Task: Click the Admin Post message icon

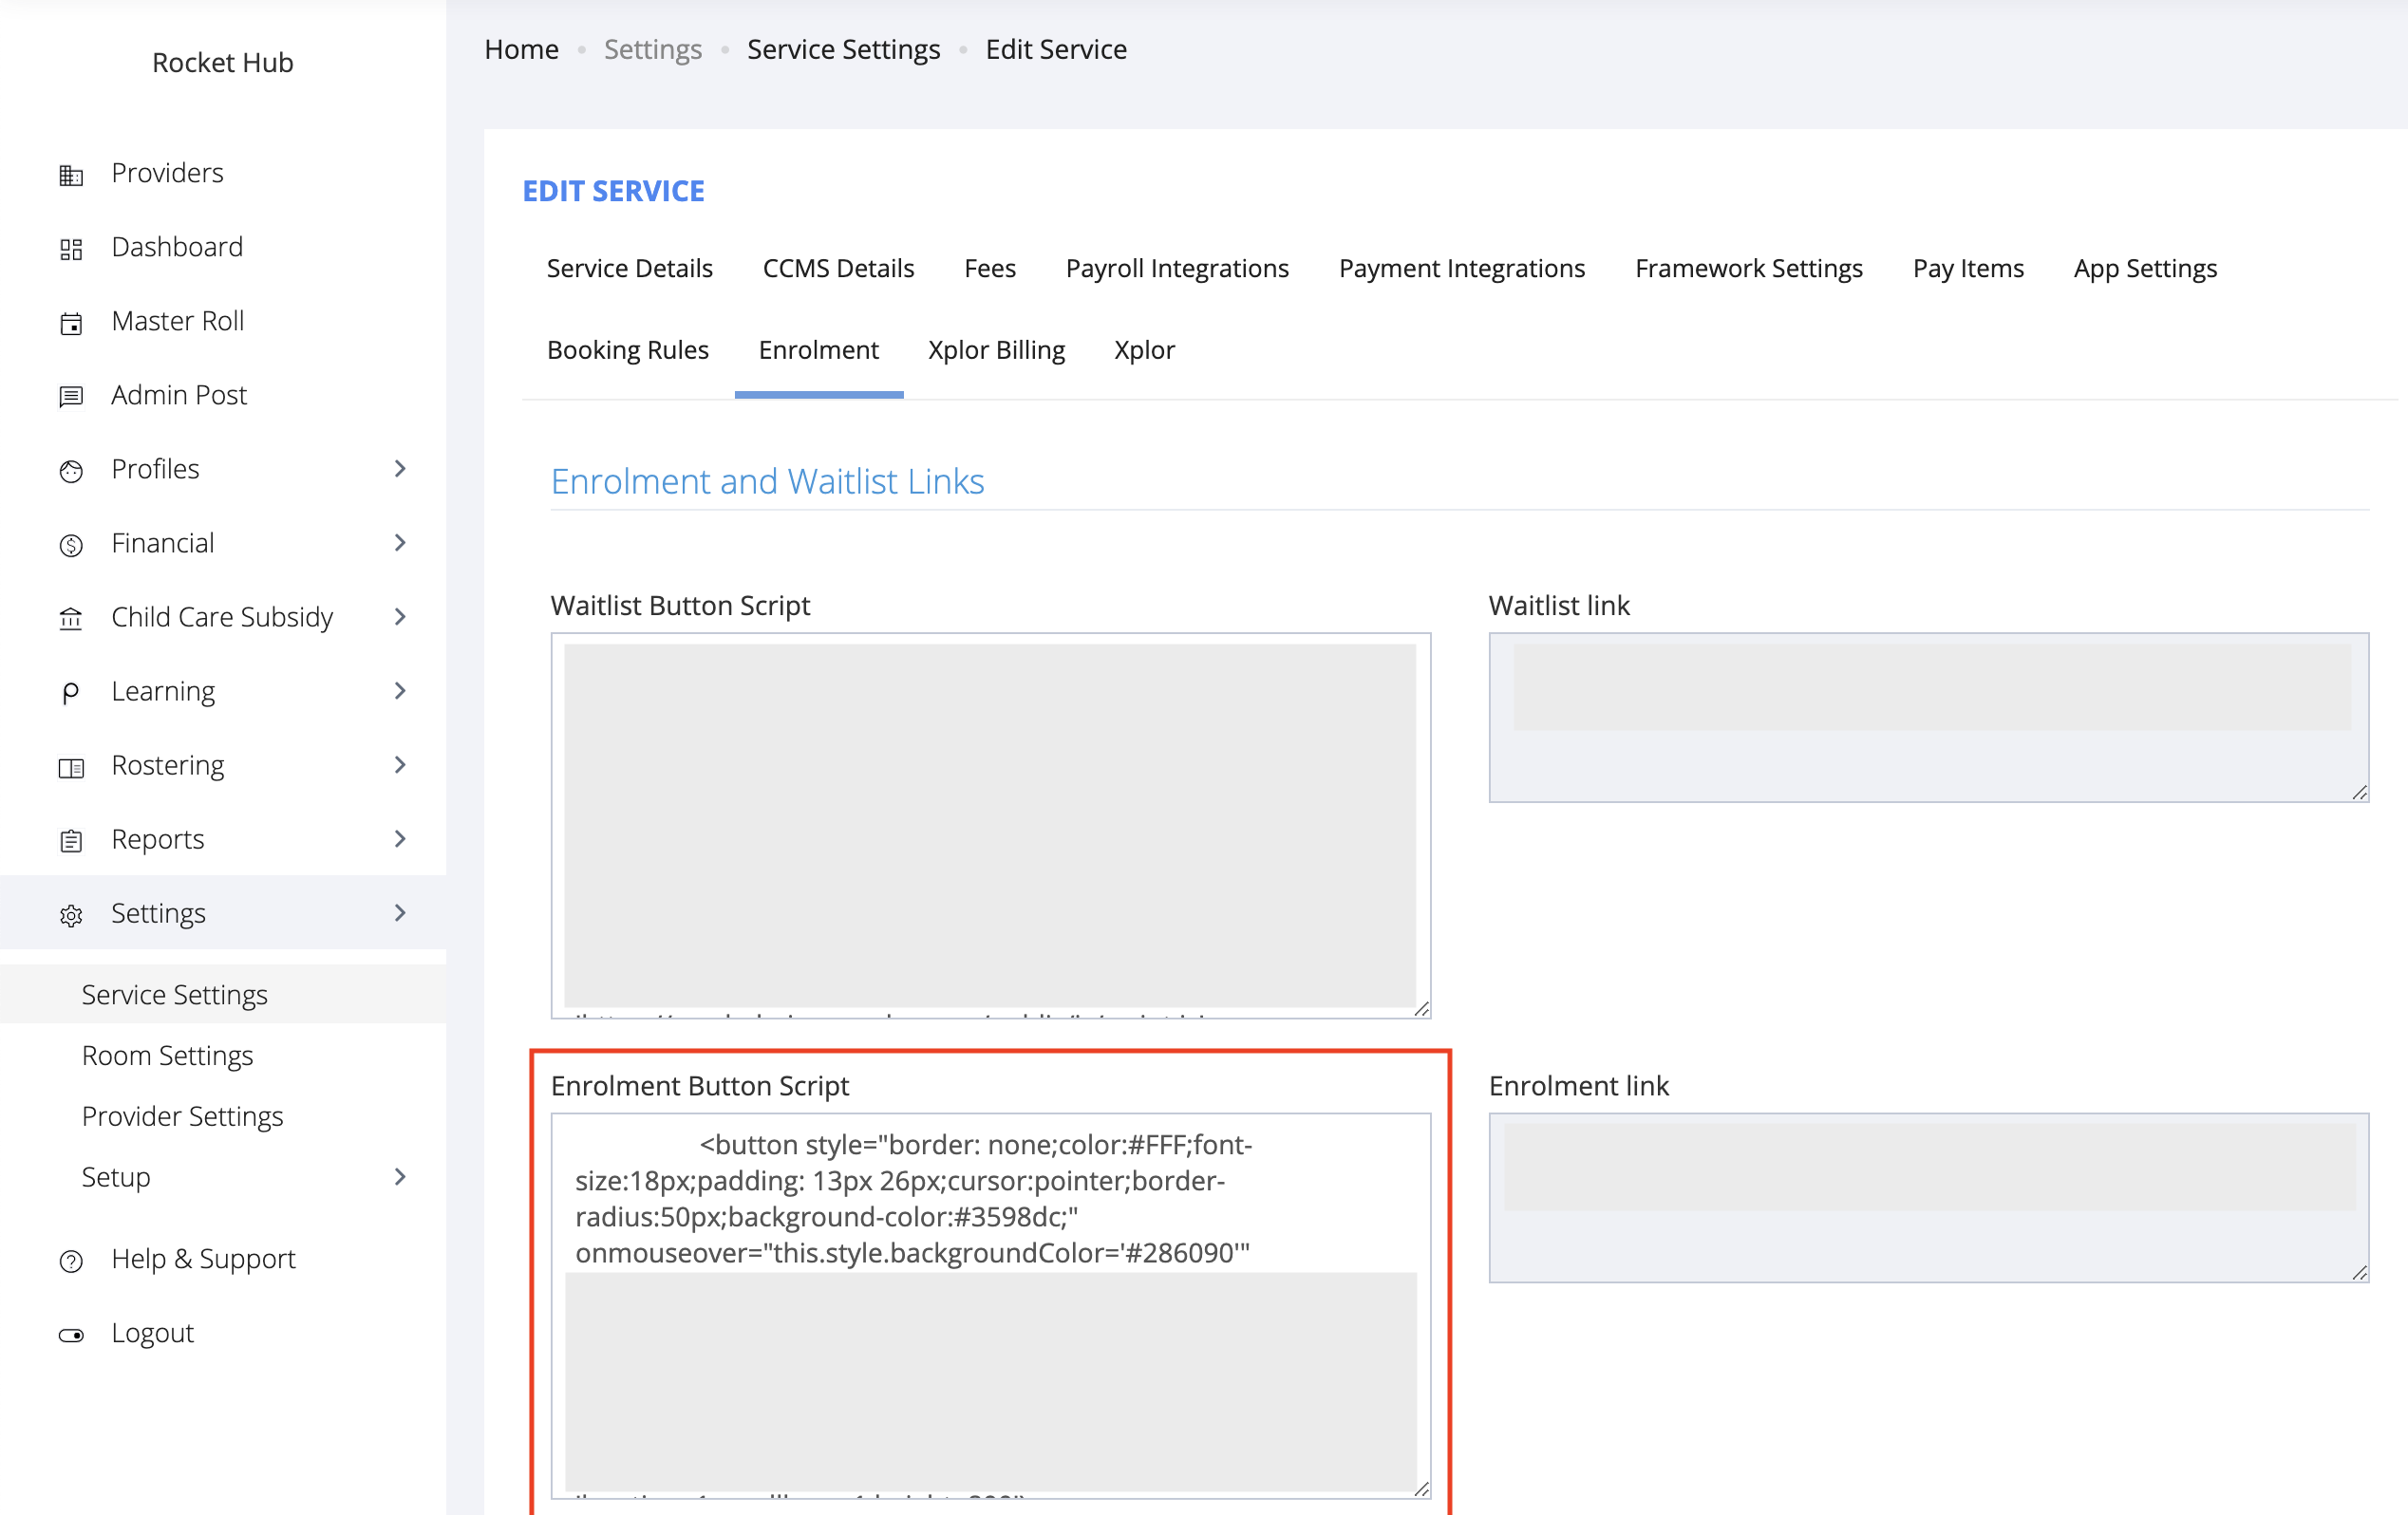Action: 71,397
